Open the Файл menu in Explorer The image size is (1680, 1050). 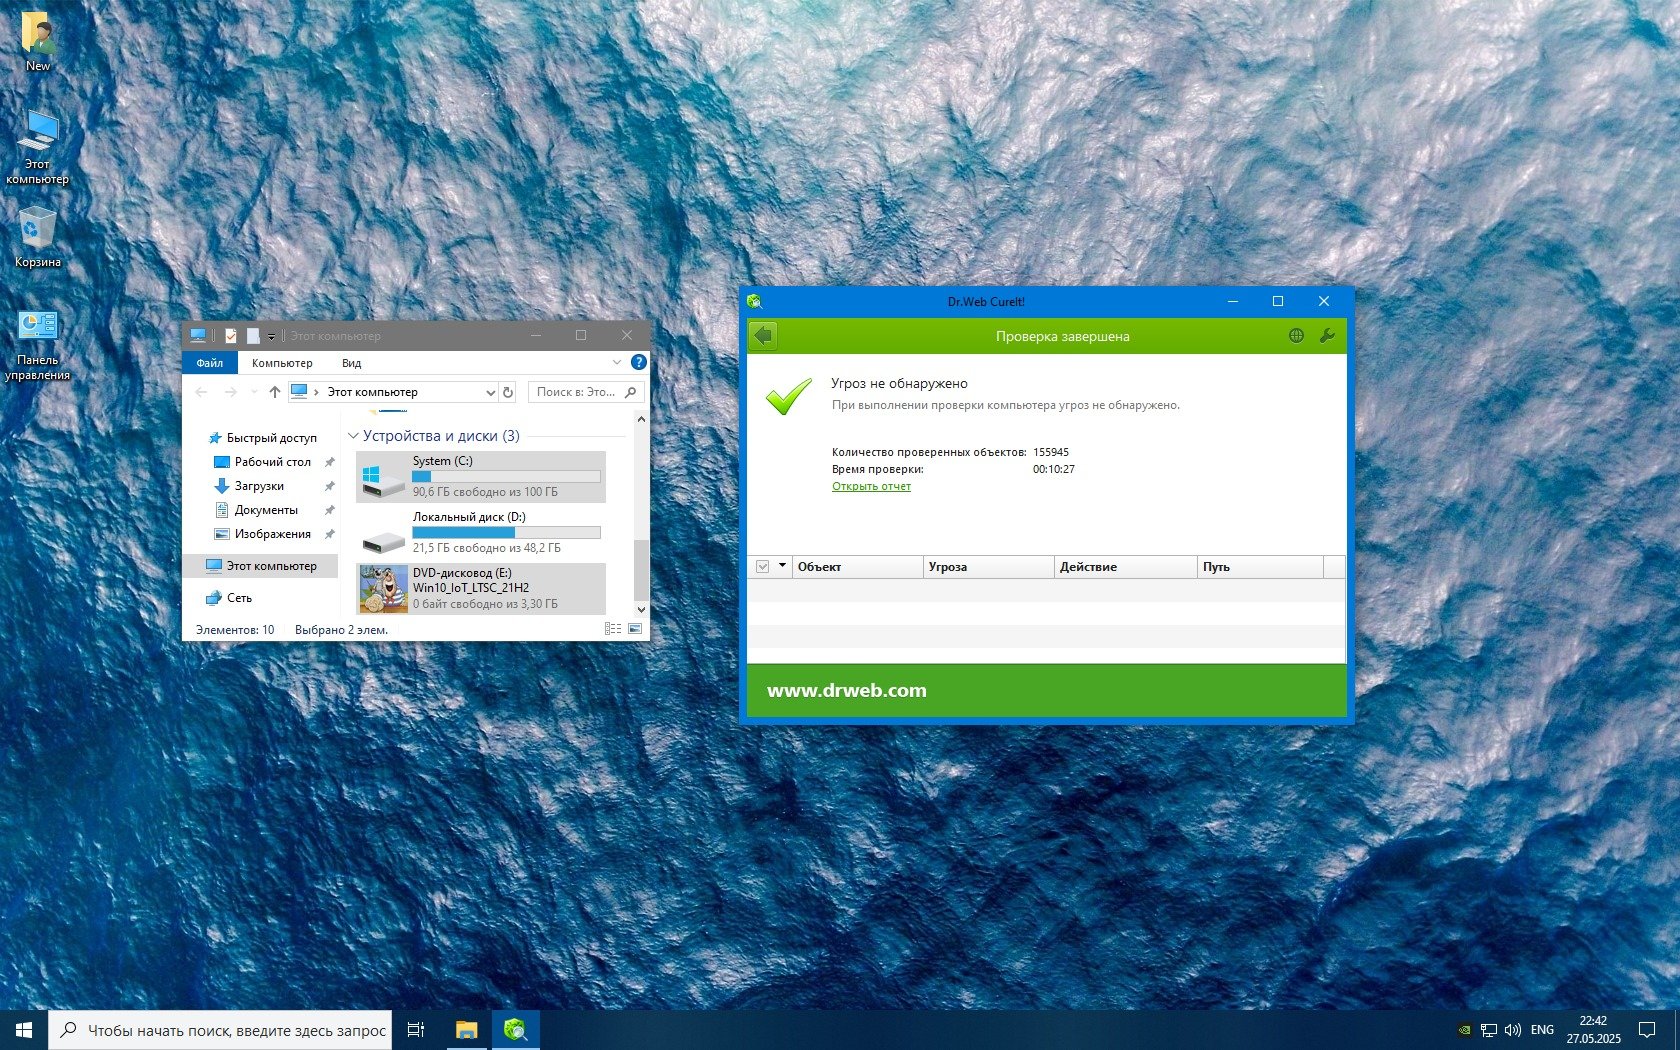pyautogui.click(x=209, y=363)
